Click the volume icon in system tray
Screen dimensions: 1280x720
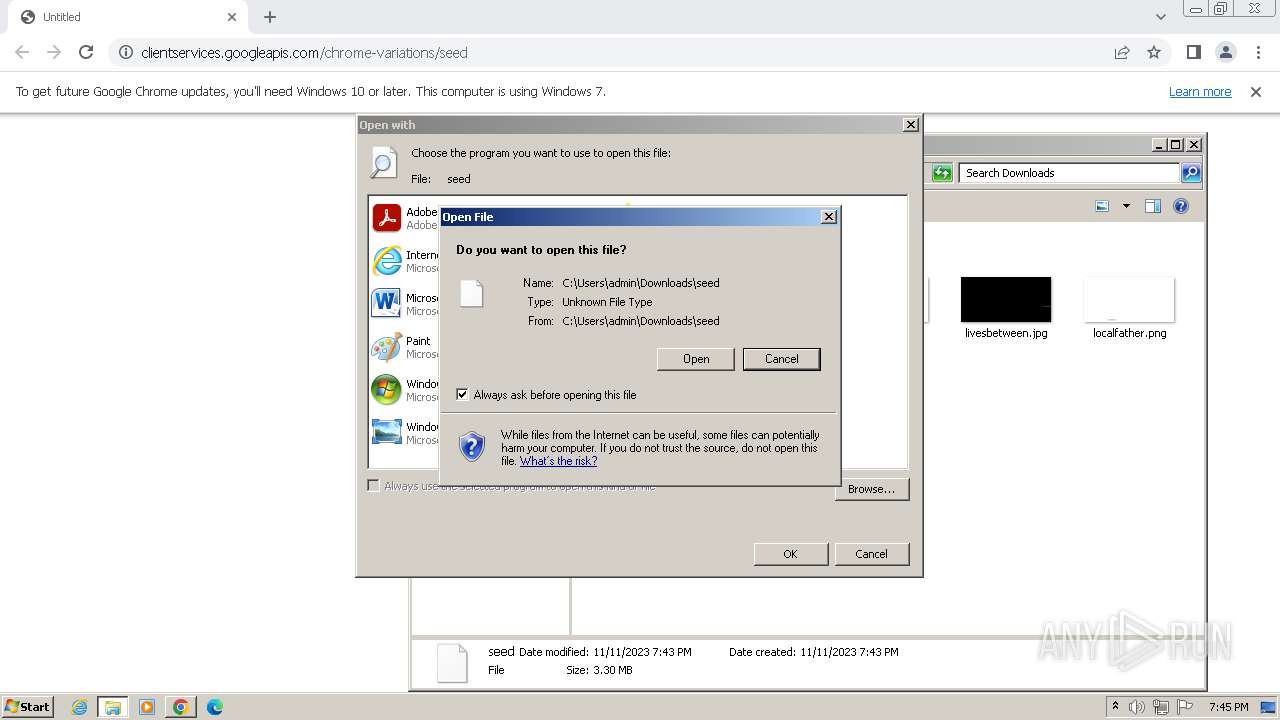1137,707
